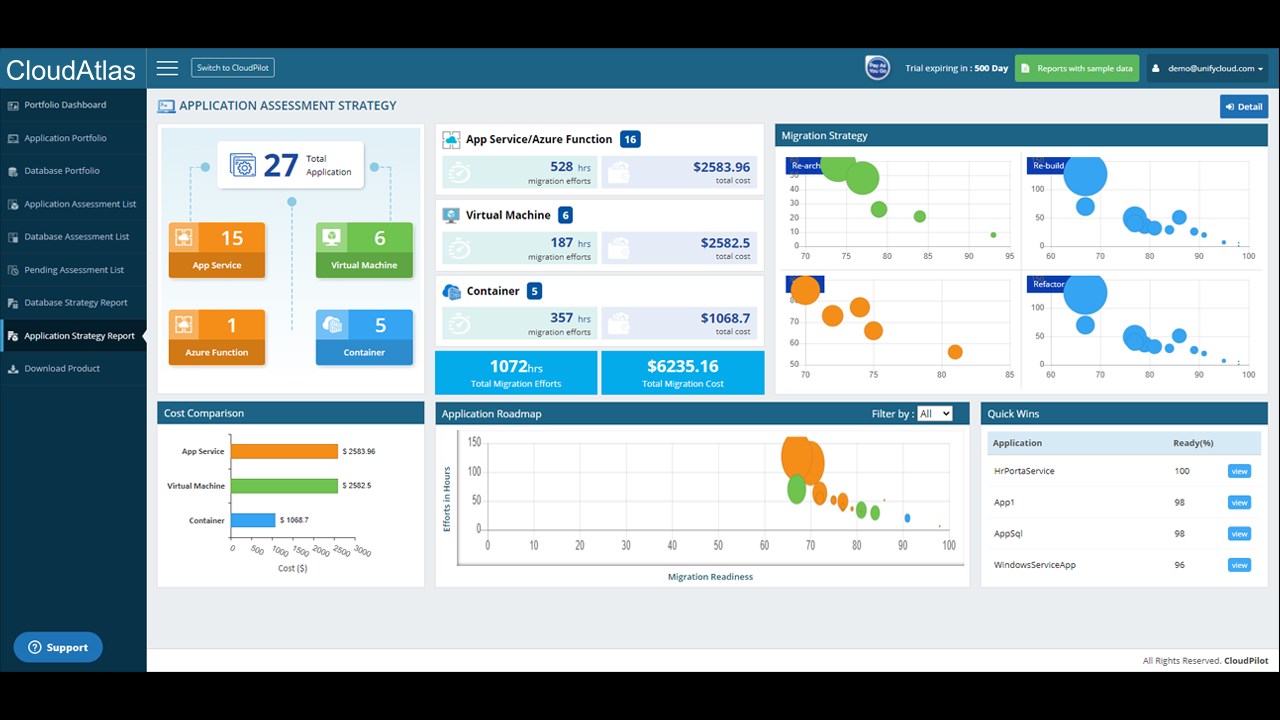The image size is (1280, 720).
Task: Click the CloudAtlas logo
Action: click(71, 70)
